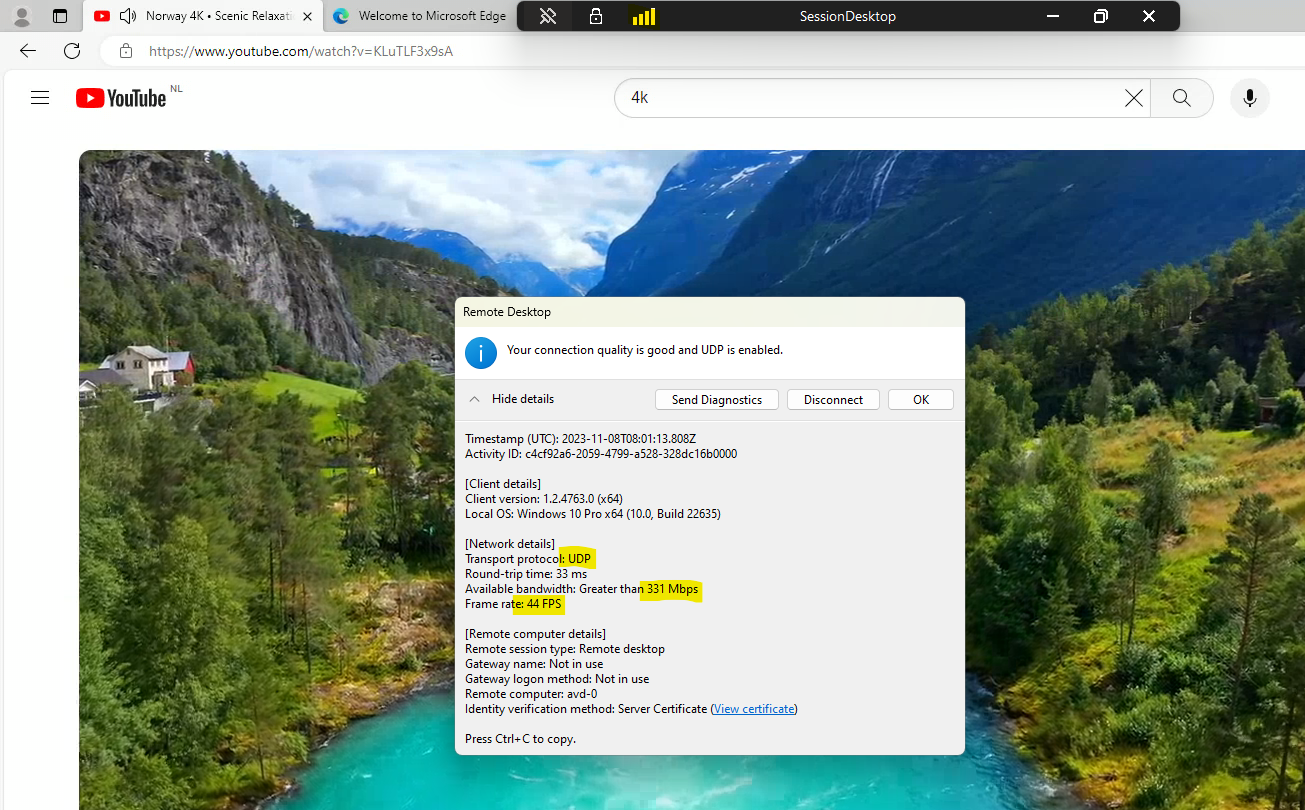Click the text 'Frame rate: 44 FPS'
1305x810 pixels.
tap(514, 604)
